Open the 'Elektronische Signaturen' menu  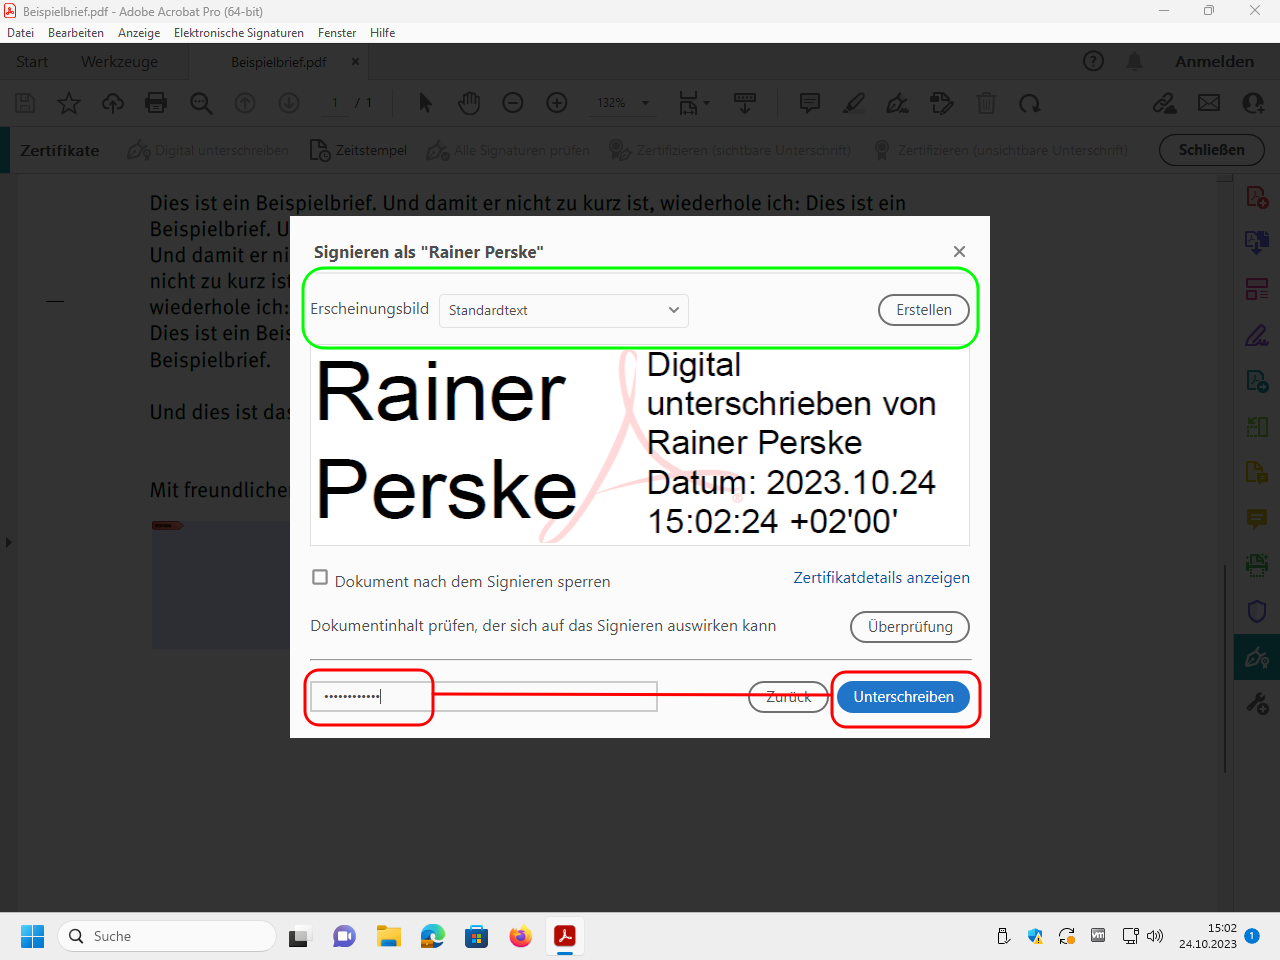pyautogui.click(x=238, y=33)
